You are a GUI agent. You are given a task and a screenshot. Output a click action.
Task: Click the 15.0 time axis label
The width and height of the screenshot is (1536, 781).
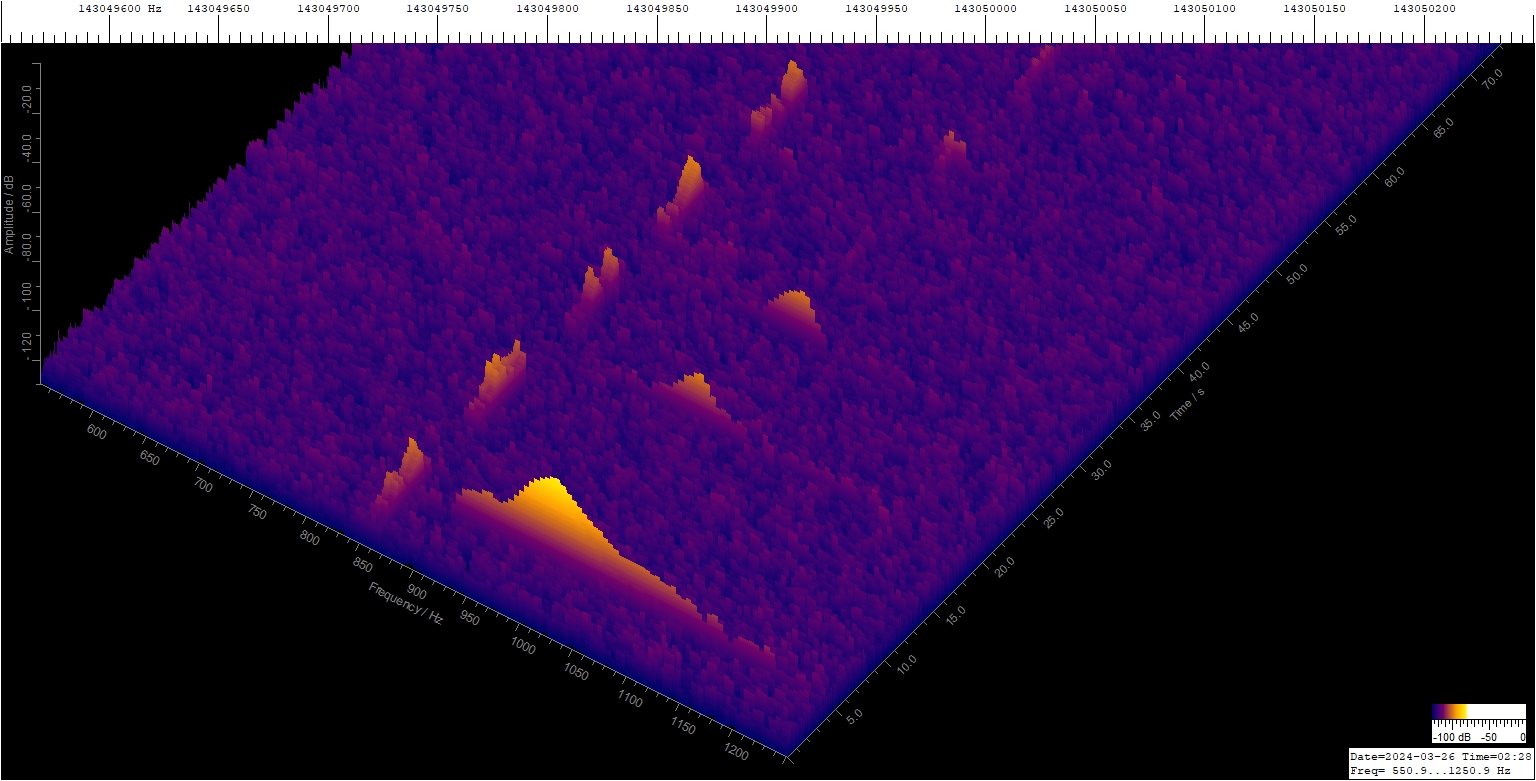pyautogui.click(x=955, y=617)
